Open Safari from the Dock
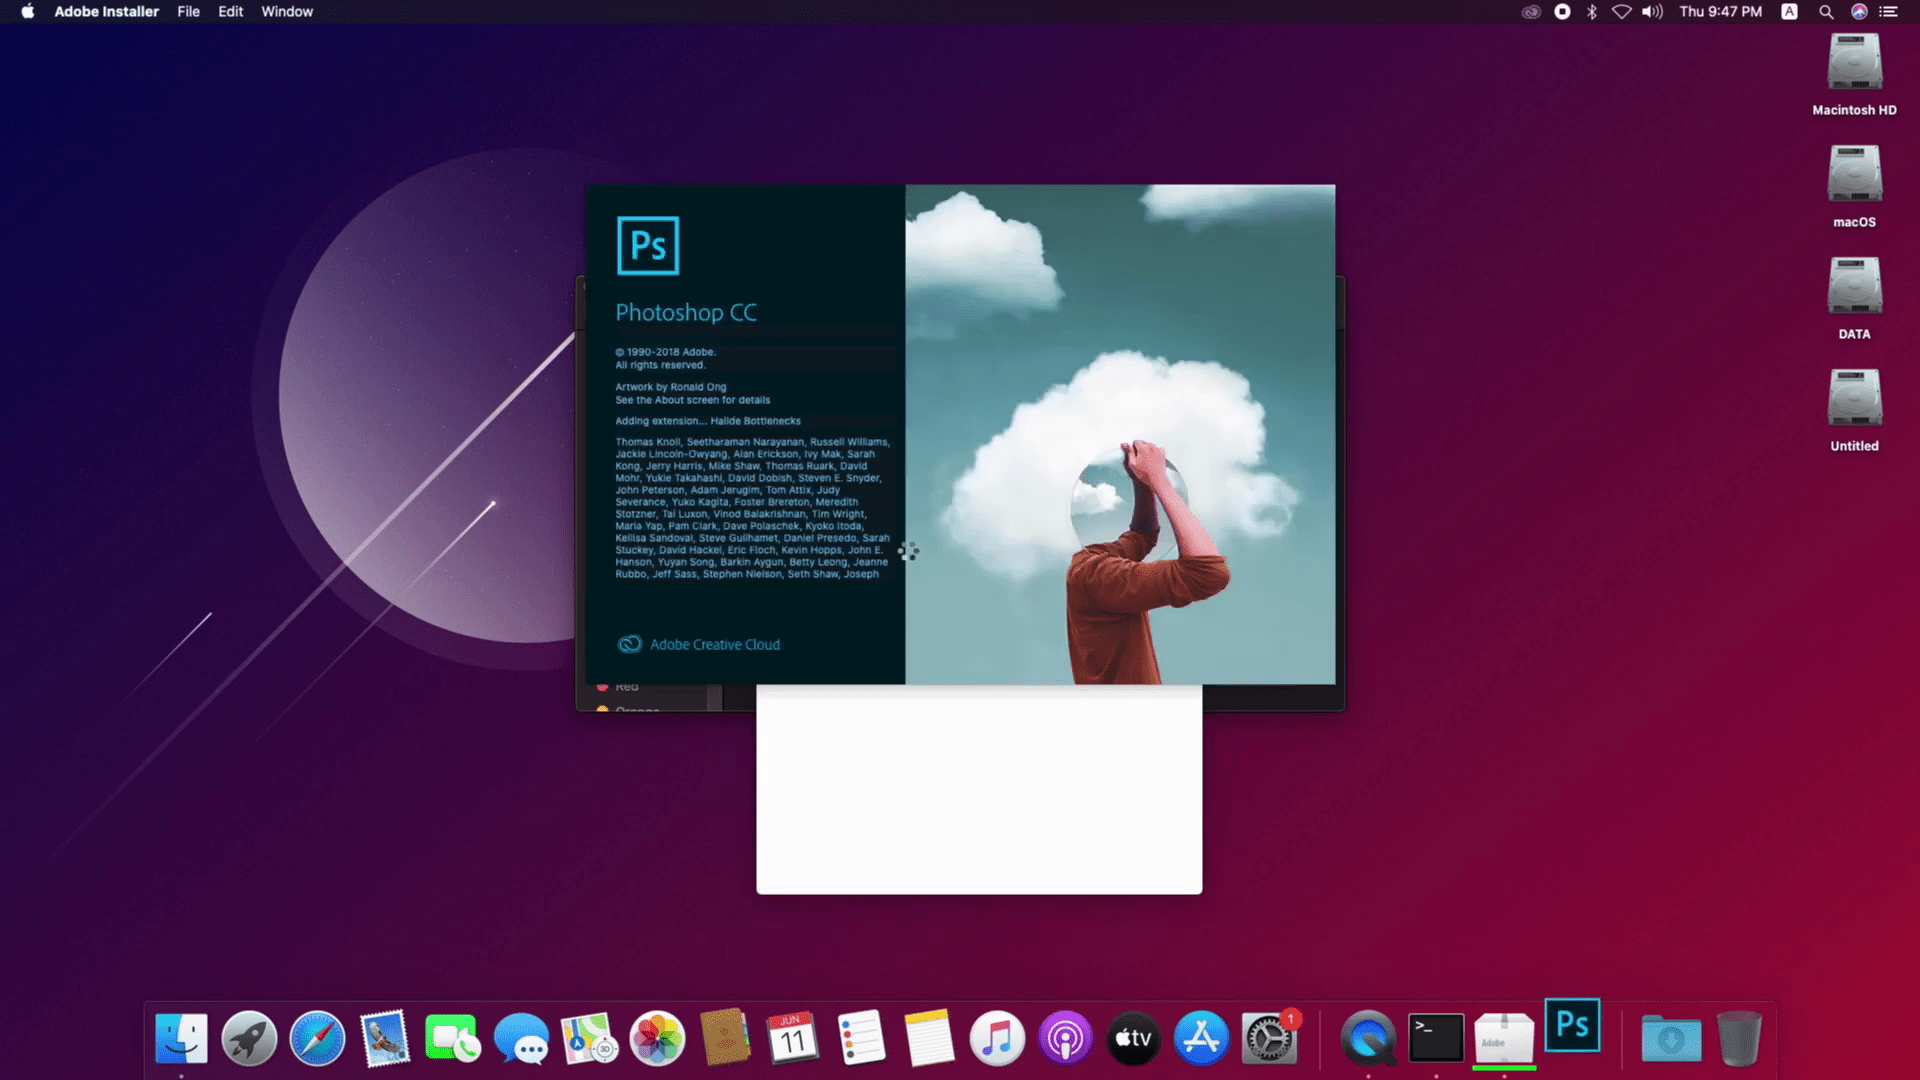1920x1080 pixels. click(x=317, y=1038)
